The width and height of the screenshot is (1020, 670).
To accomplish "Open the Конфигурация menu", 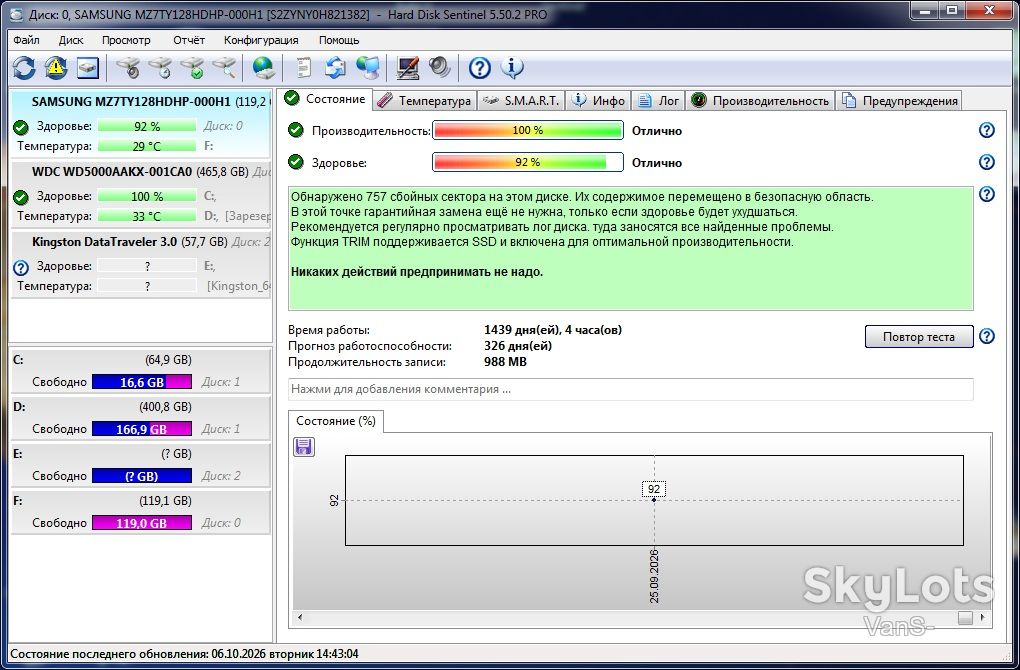I will [261, 40].
